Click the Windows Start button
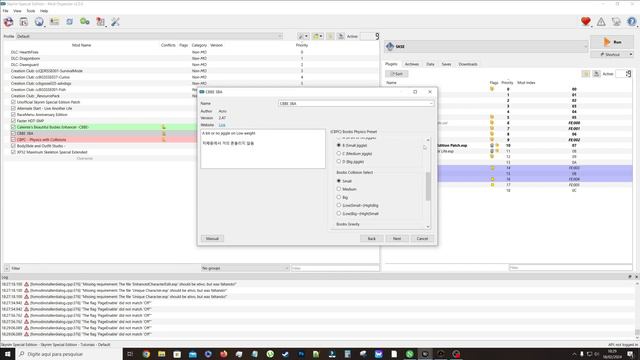Viewport: 640px width, 360px height. (7, 354)
